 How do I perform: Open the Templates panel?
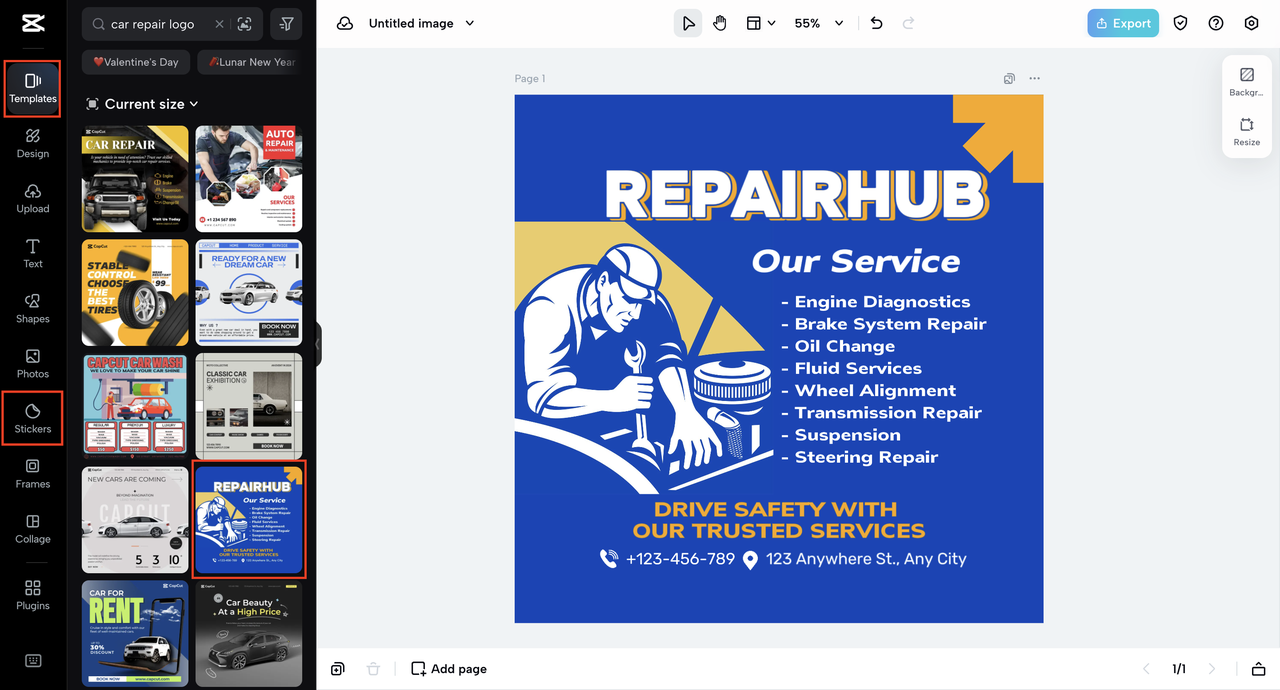pos(33,88)
